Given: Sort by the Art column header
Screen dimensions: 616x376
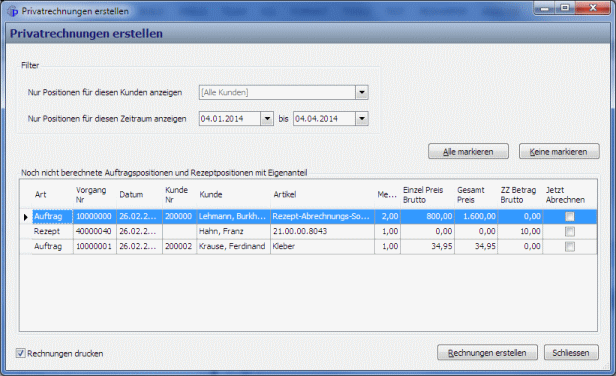Looking at the screenshot, I should [52, 194].
